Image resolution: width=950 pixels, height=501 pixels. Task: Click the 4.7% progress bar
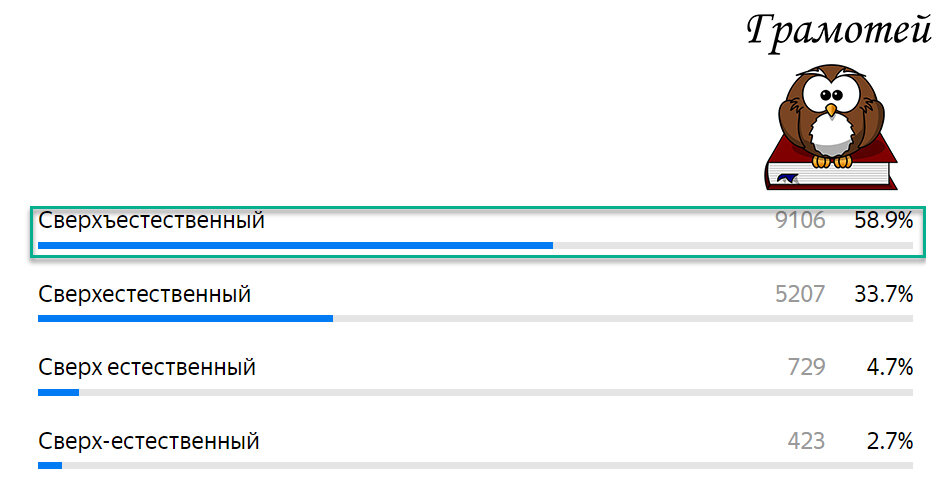(475, 392)
